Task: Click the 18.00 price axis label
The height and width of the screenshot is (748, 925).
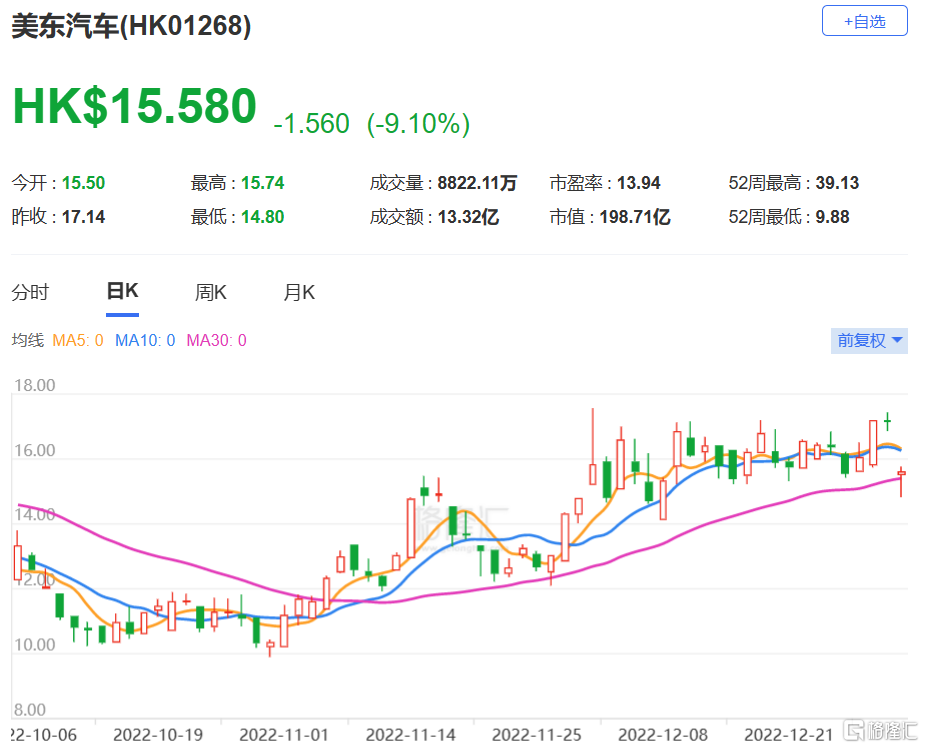Action: pos(35,385)
